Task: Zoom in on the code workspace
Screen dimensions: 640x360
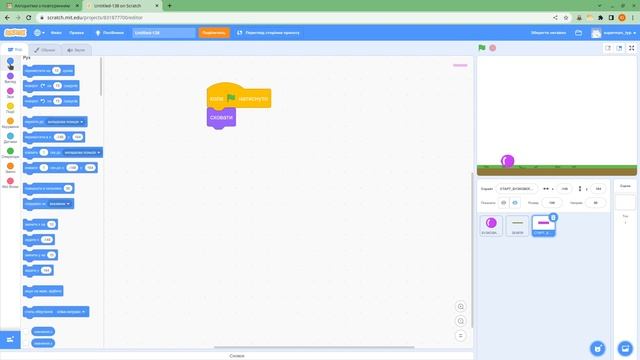Action: coord(460,307)
